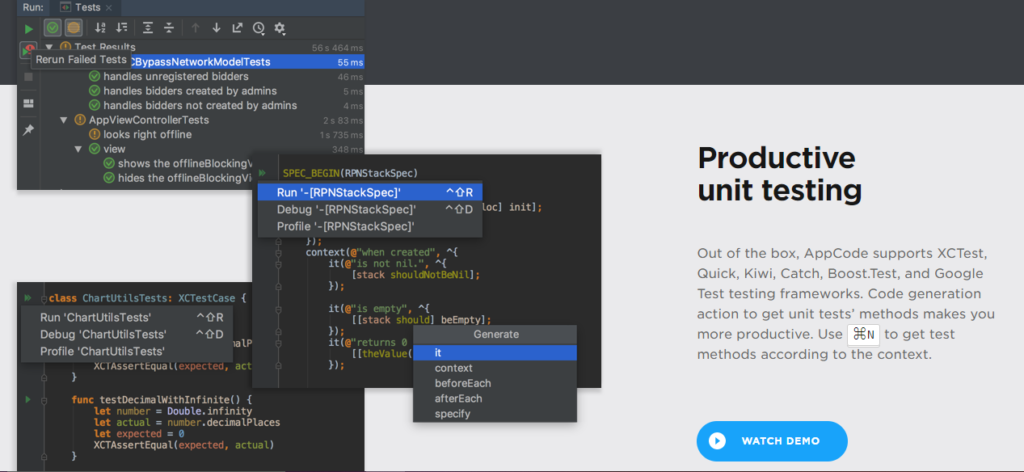This screenshot has width=1024, height=472.
Task: Click the WATCH DEMO button
Action: (772, 441)
